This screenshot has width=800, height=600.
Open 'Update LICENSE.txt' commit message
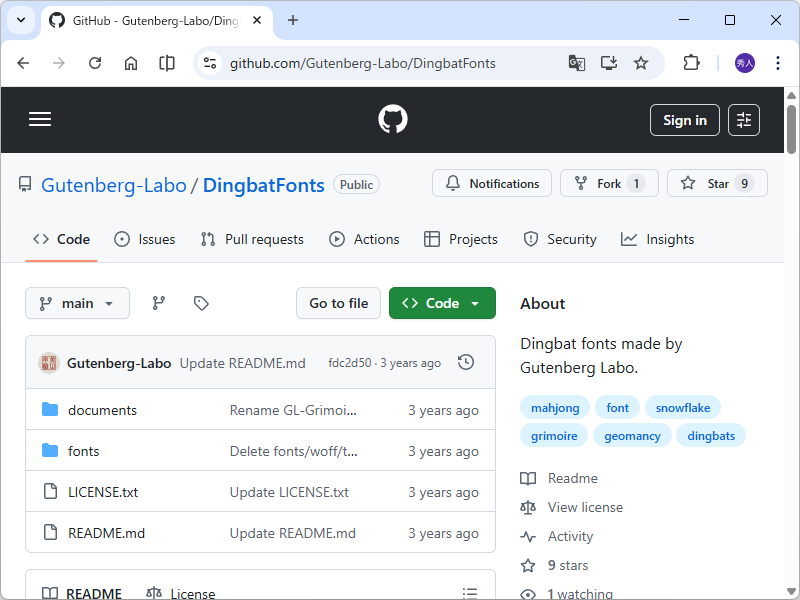289,492
